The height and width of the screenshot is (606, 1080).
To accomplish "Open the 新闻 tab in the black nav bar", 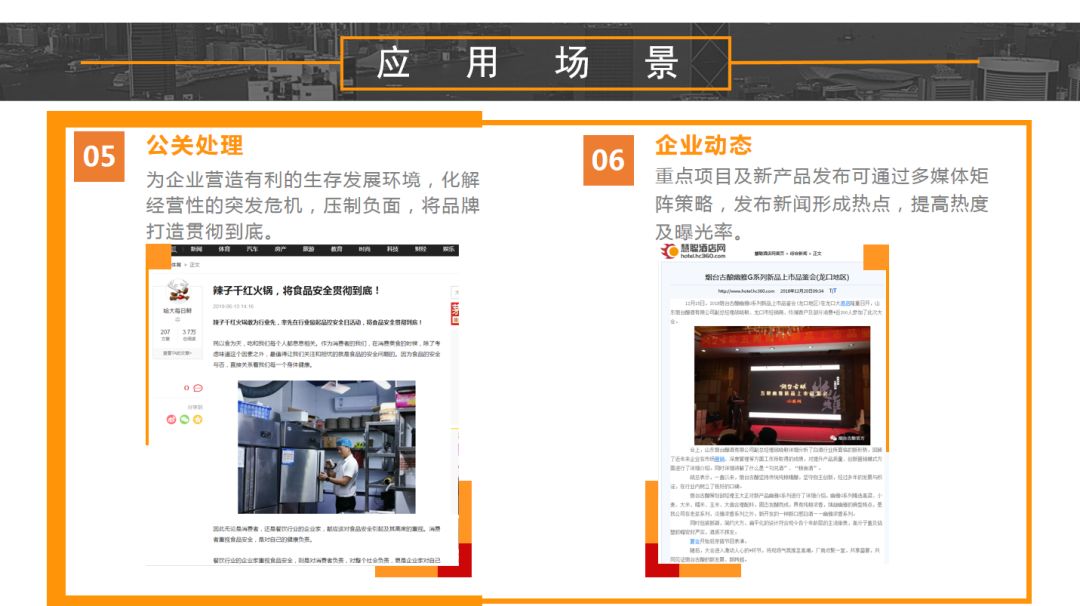I will click(x=196, y=249).
